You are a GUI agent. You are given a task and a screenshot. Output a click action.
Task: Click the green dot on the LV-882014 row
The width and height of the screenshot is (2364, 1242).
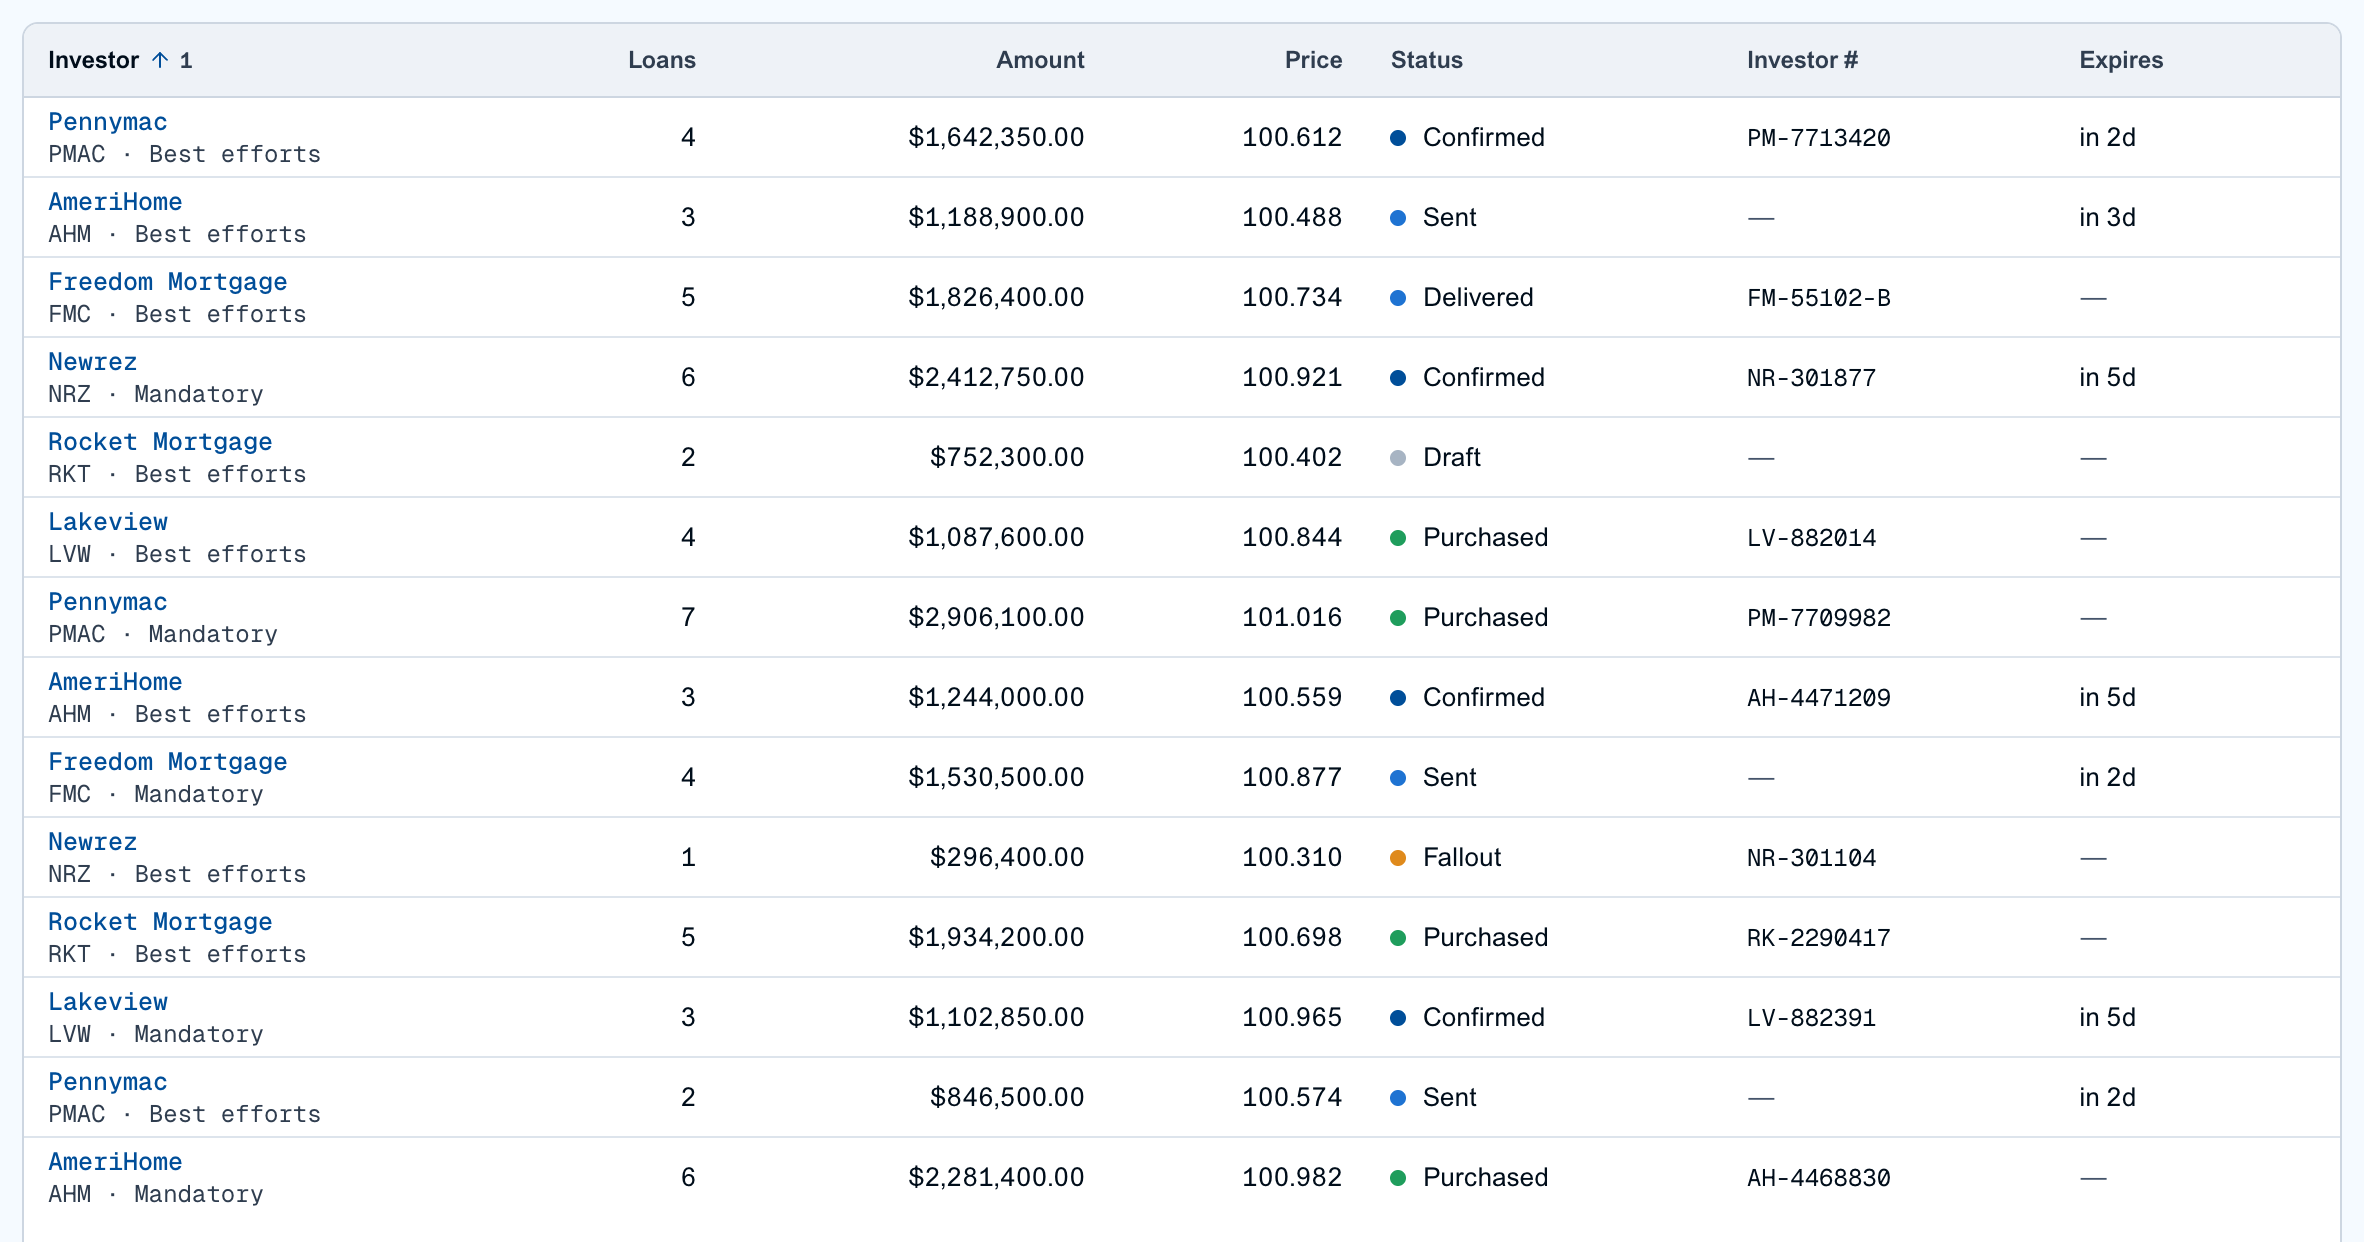1399,538
